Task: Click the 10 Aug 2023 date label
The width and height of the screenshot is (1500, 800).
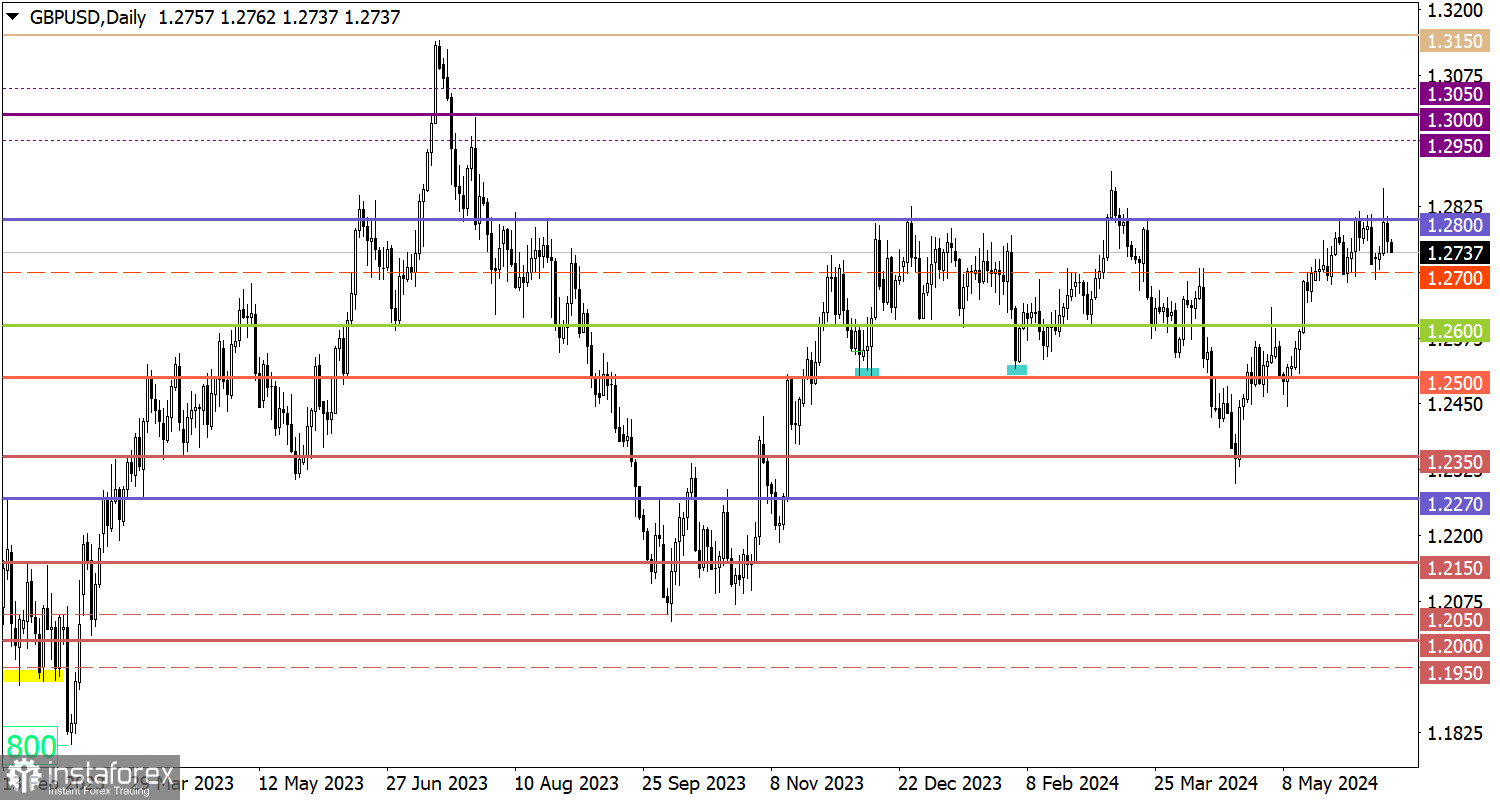Action: click(x=566, y=782)
